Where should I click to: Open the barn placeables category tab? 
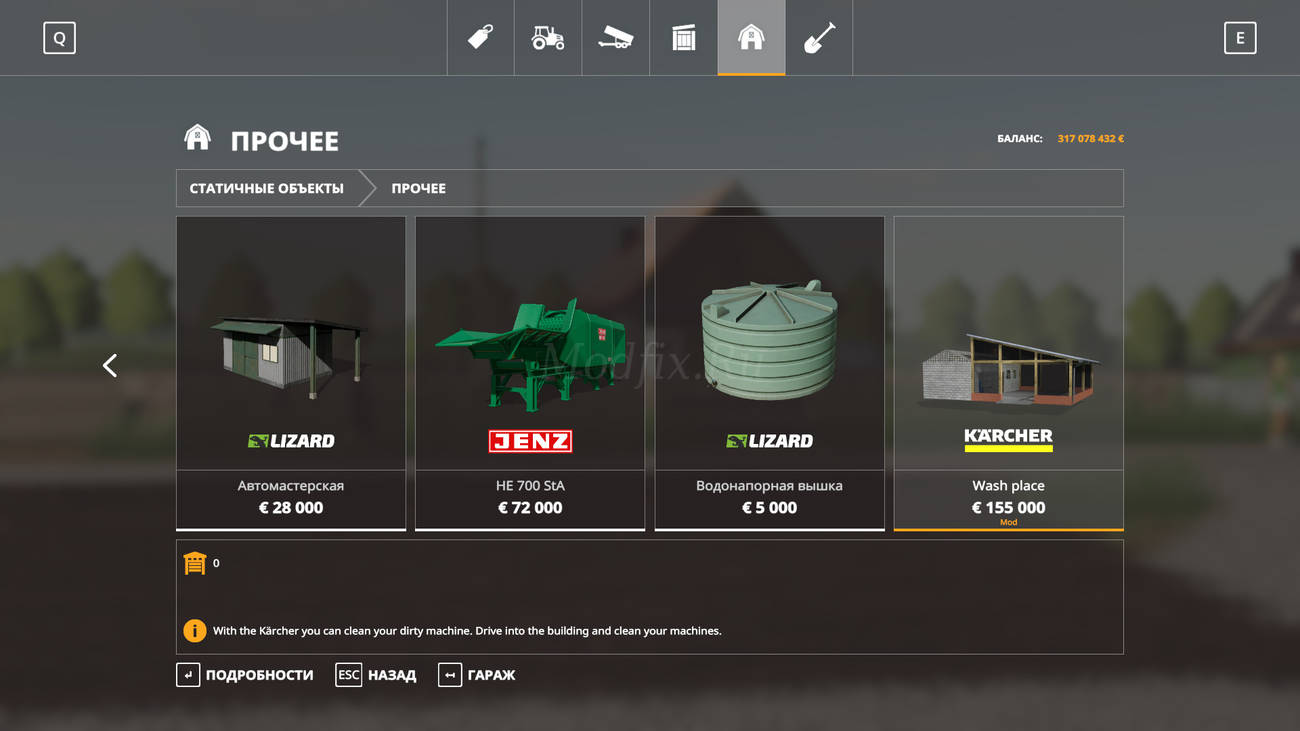pyautogui.click(x=751, y=38)
